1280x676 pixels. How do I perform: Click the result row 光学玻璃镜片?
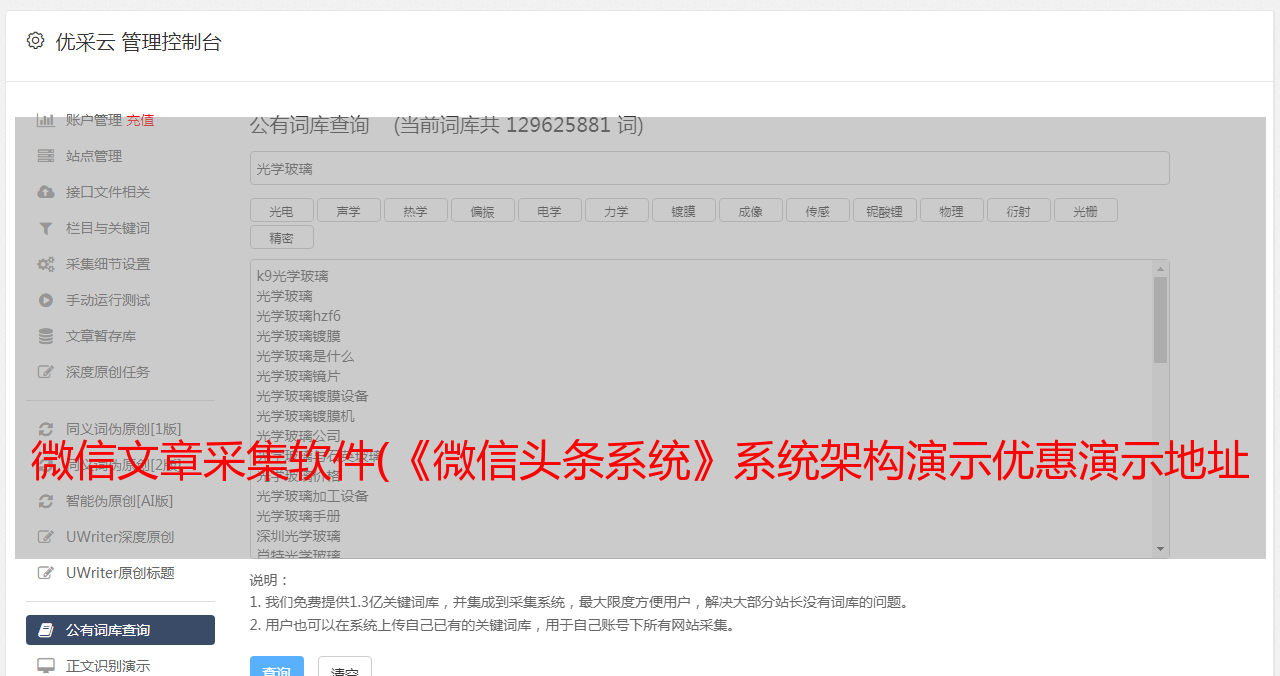click(298, 376)
